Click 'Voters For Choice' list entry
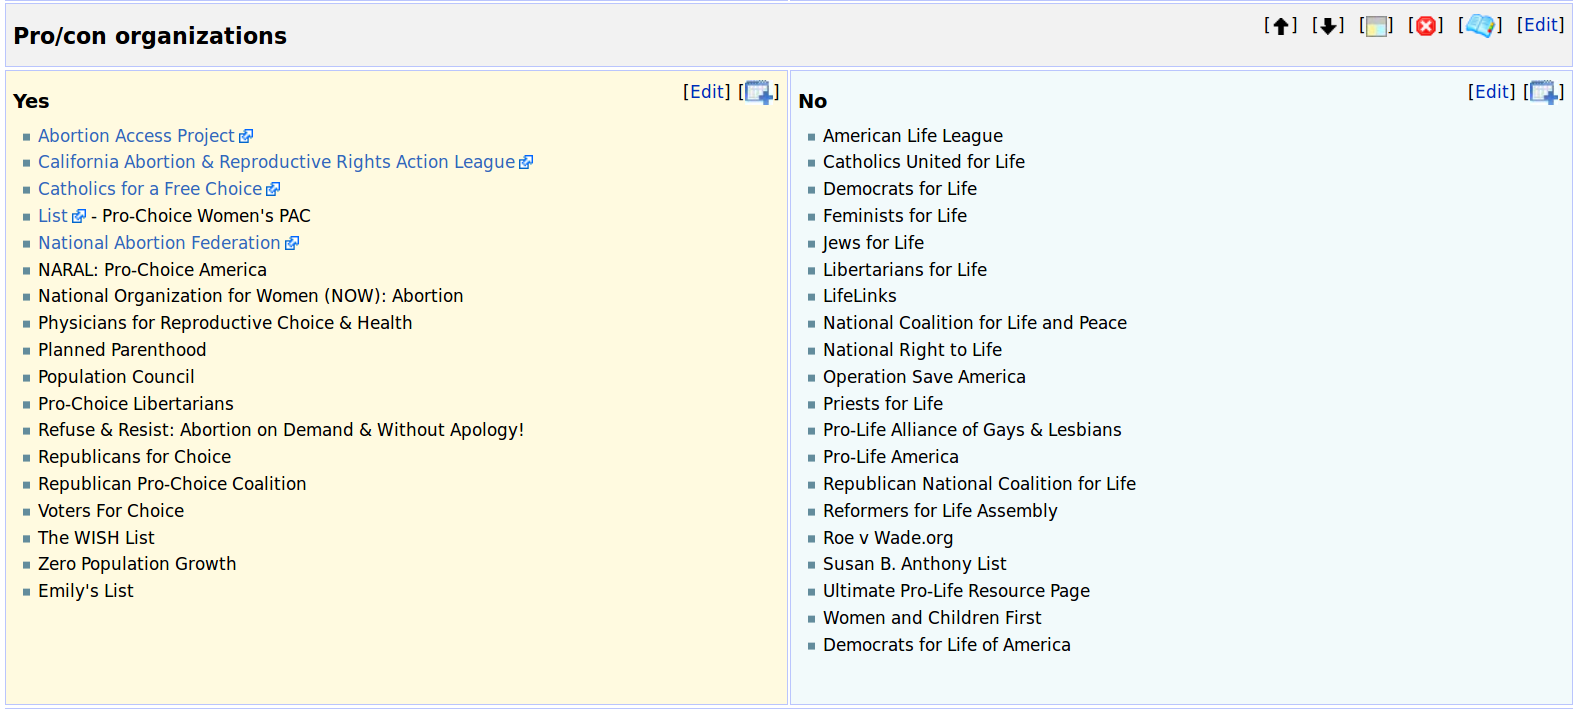This screenshot has height=709, width=1577. (111, 511)
